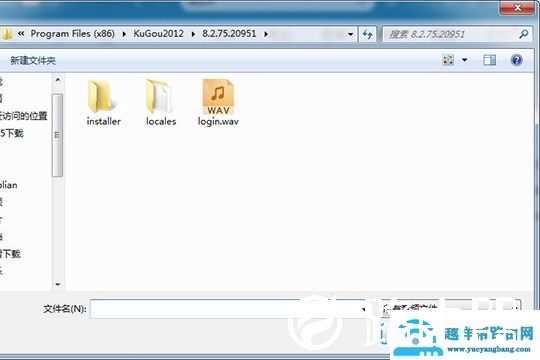The image size is (540, 360).
Task: Click the refresh address button
Action: tap(367, 34)
